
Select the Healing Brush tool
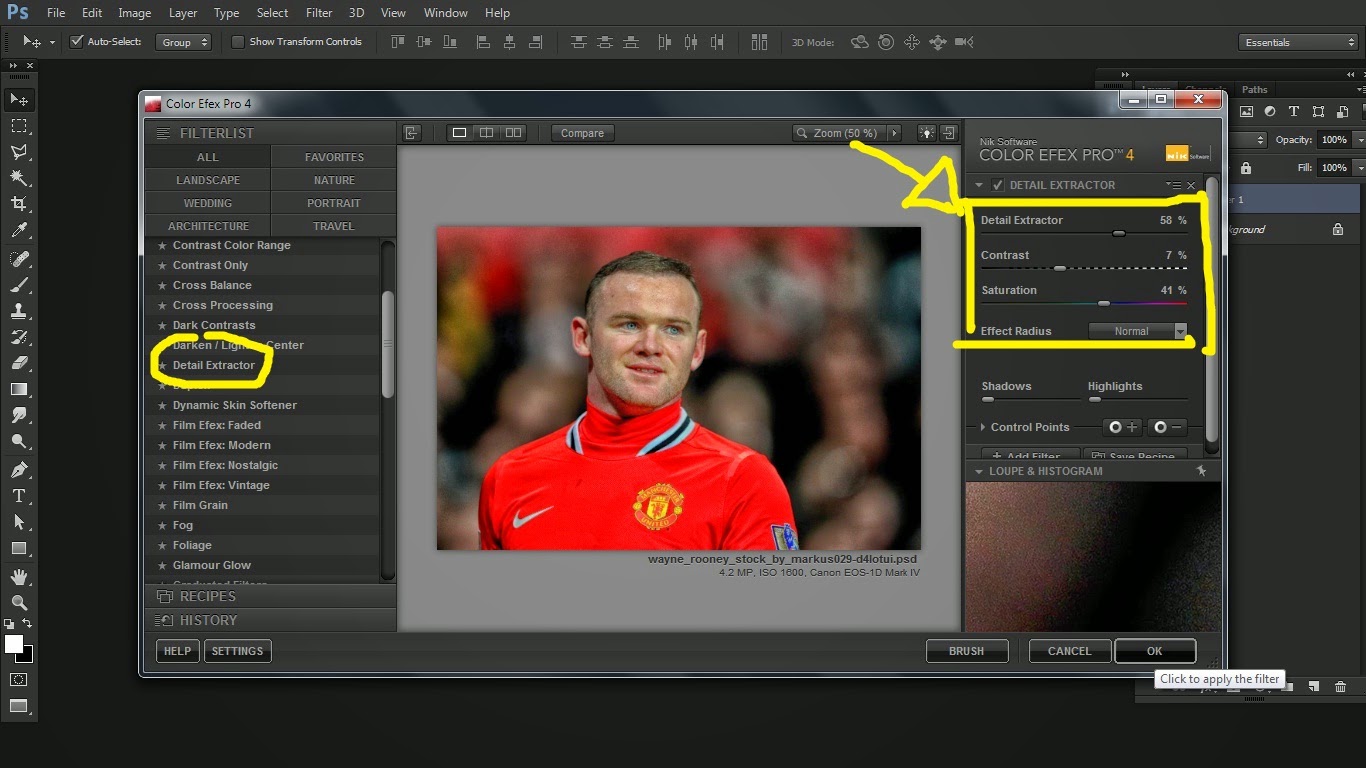19,259
